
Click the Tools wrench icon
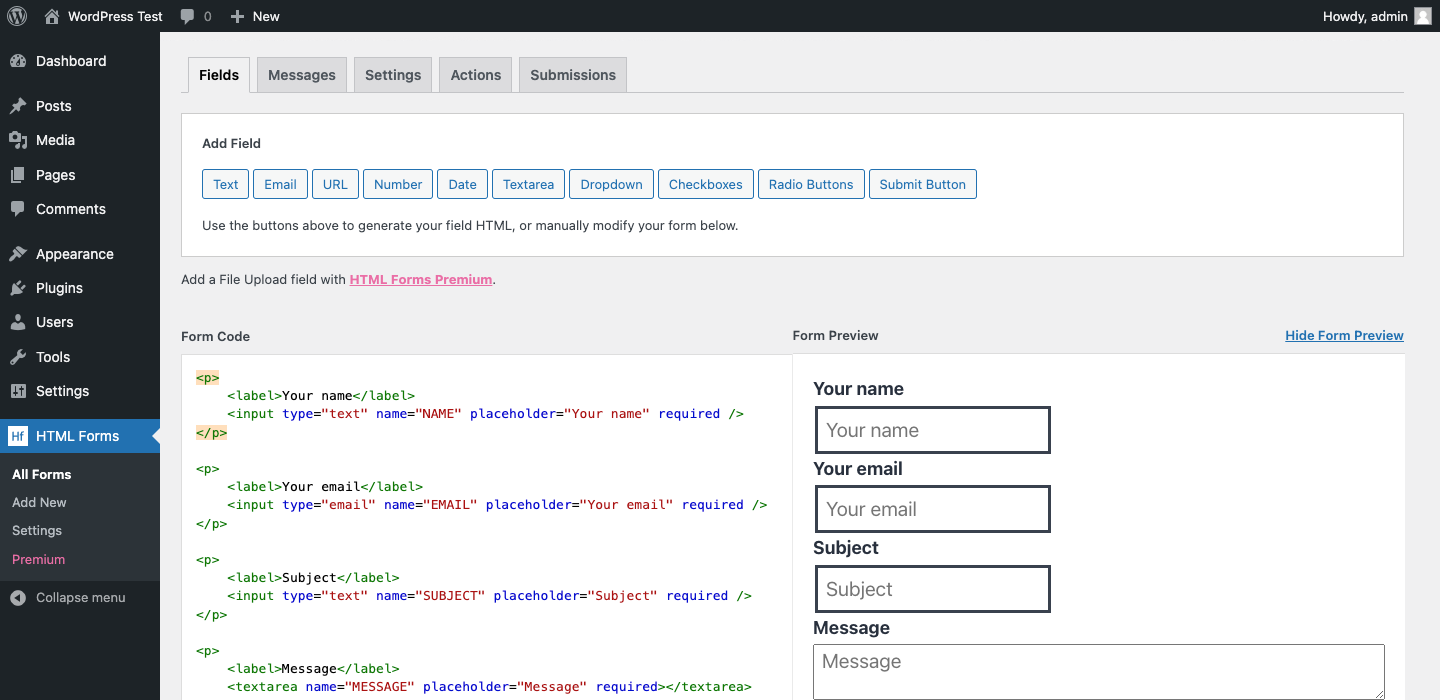18,357
